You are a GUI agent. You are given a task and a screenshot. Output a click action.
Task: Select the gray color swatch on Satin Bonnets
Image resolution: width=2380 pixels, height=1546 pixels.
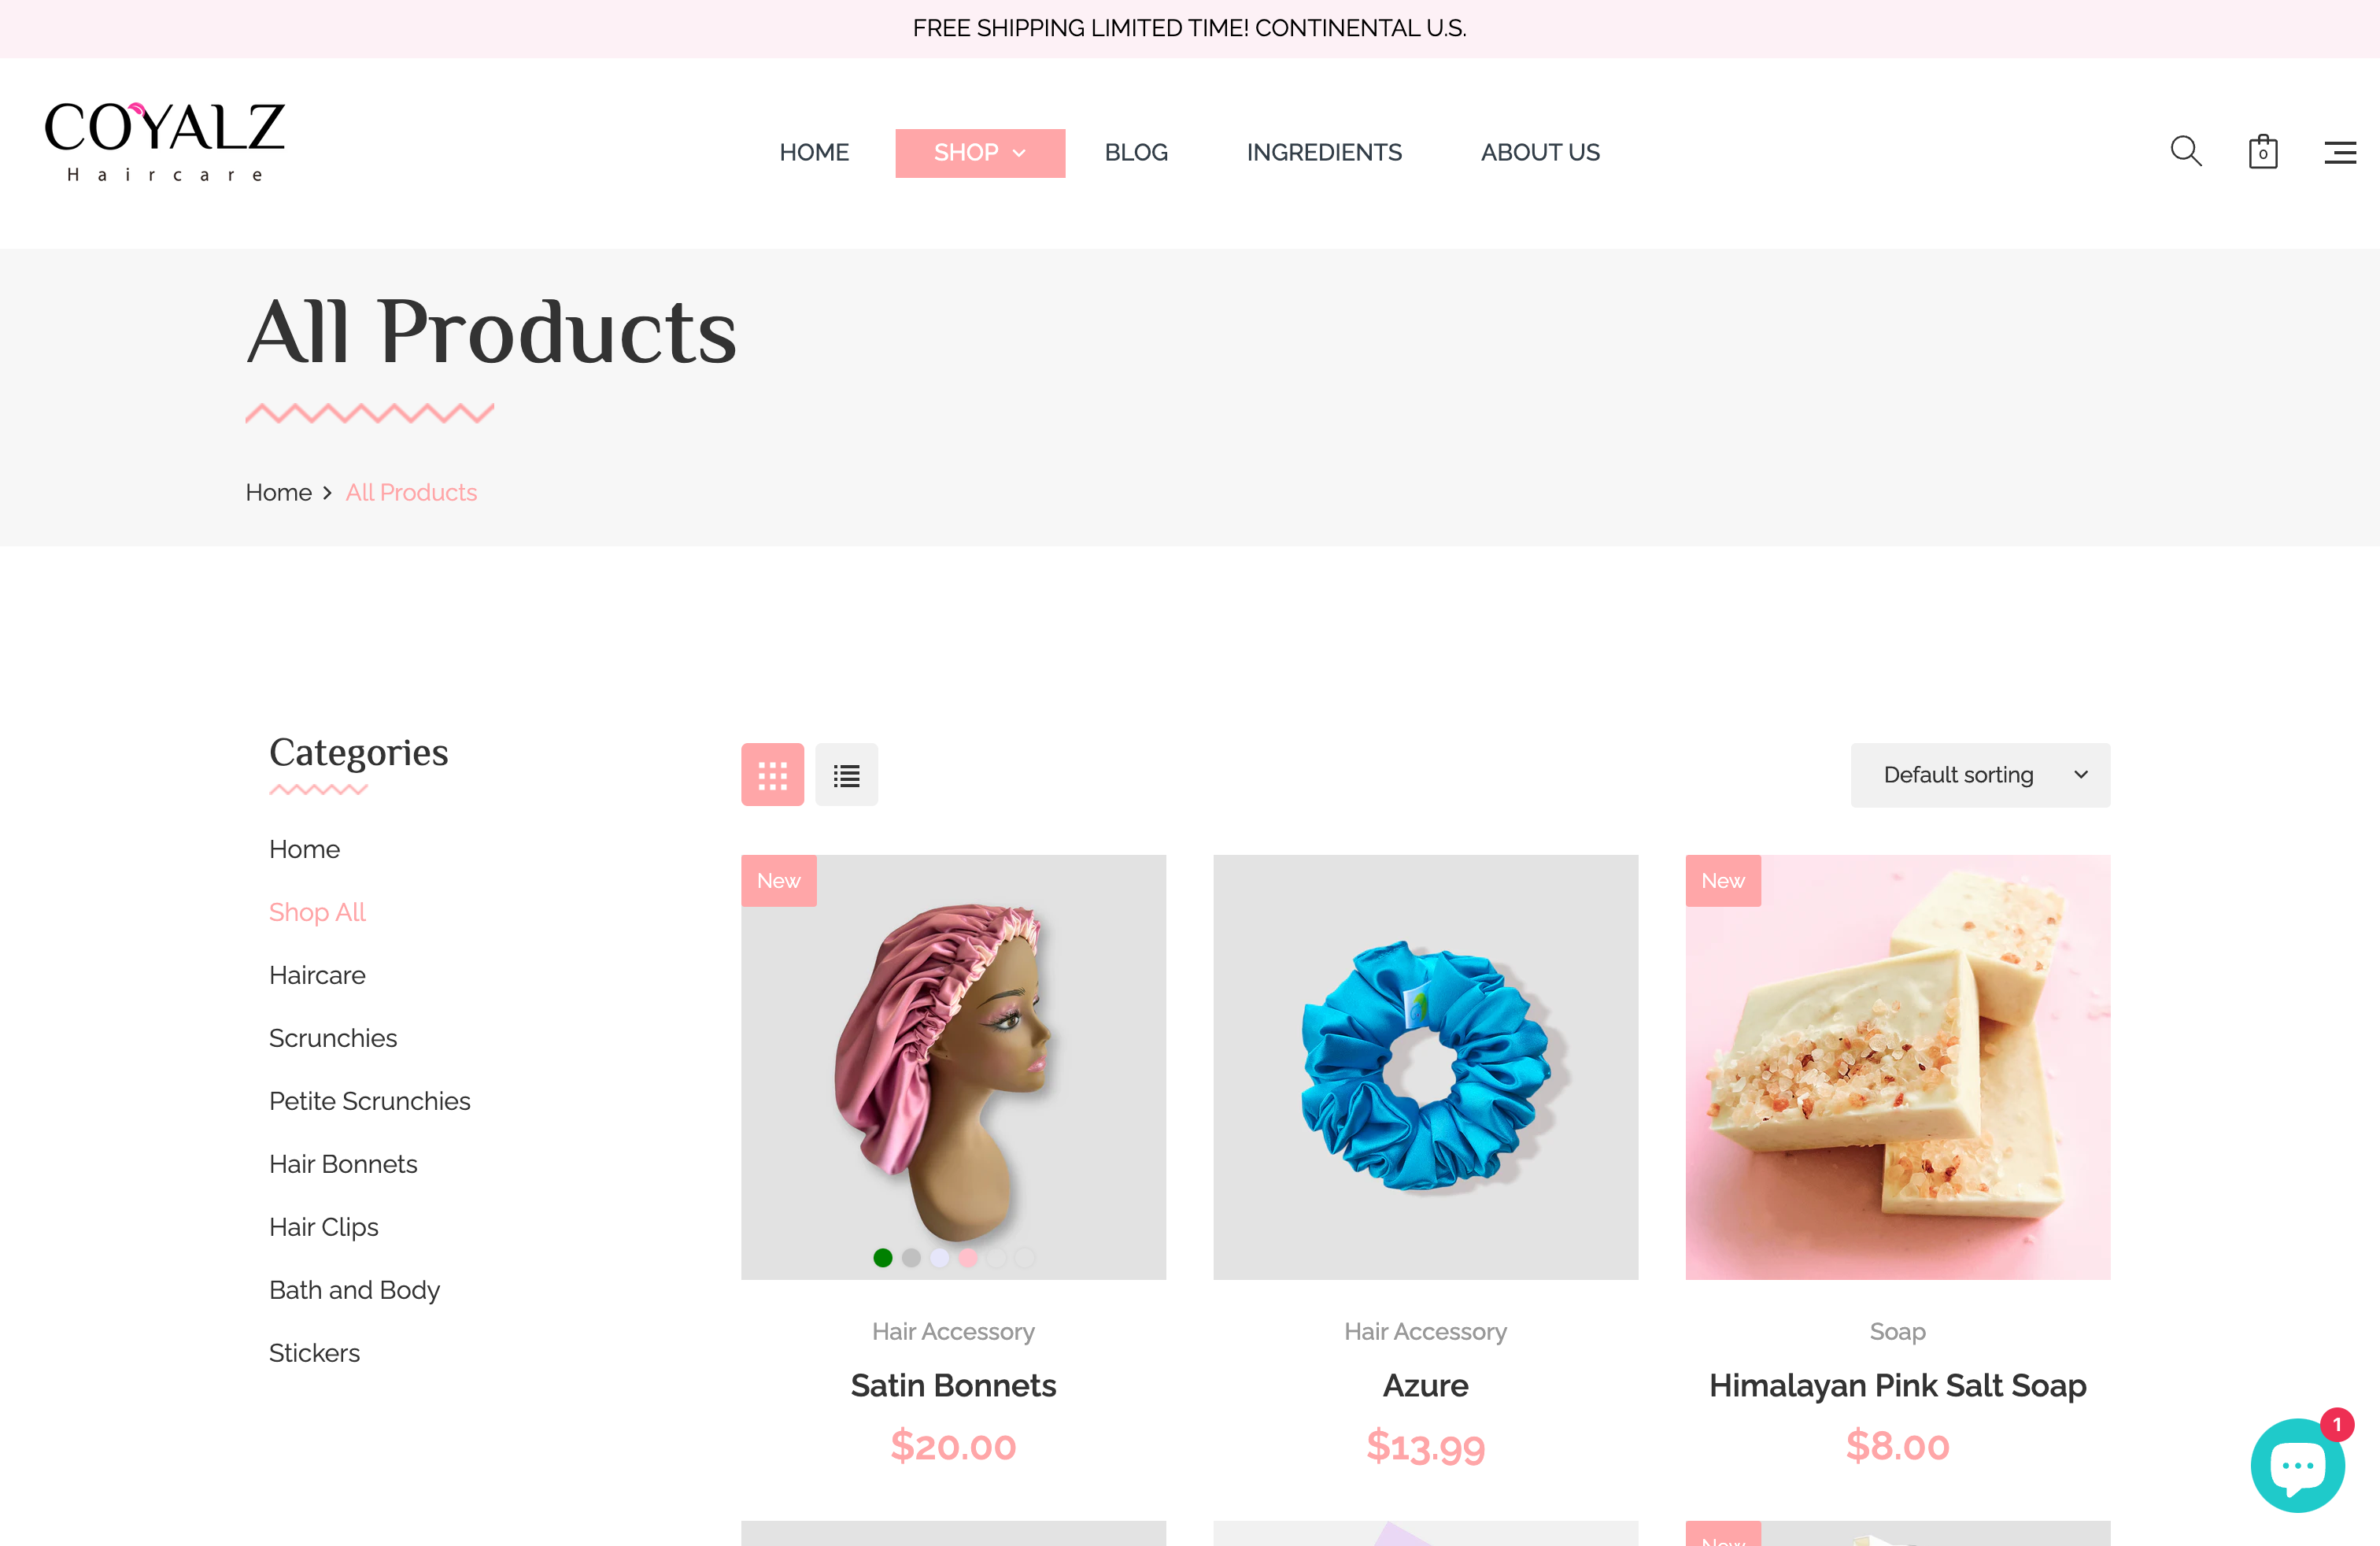coord(911,1258)
